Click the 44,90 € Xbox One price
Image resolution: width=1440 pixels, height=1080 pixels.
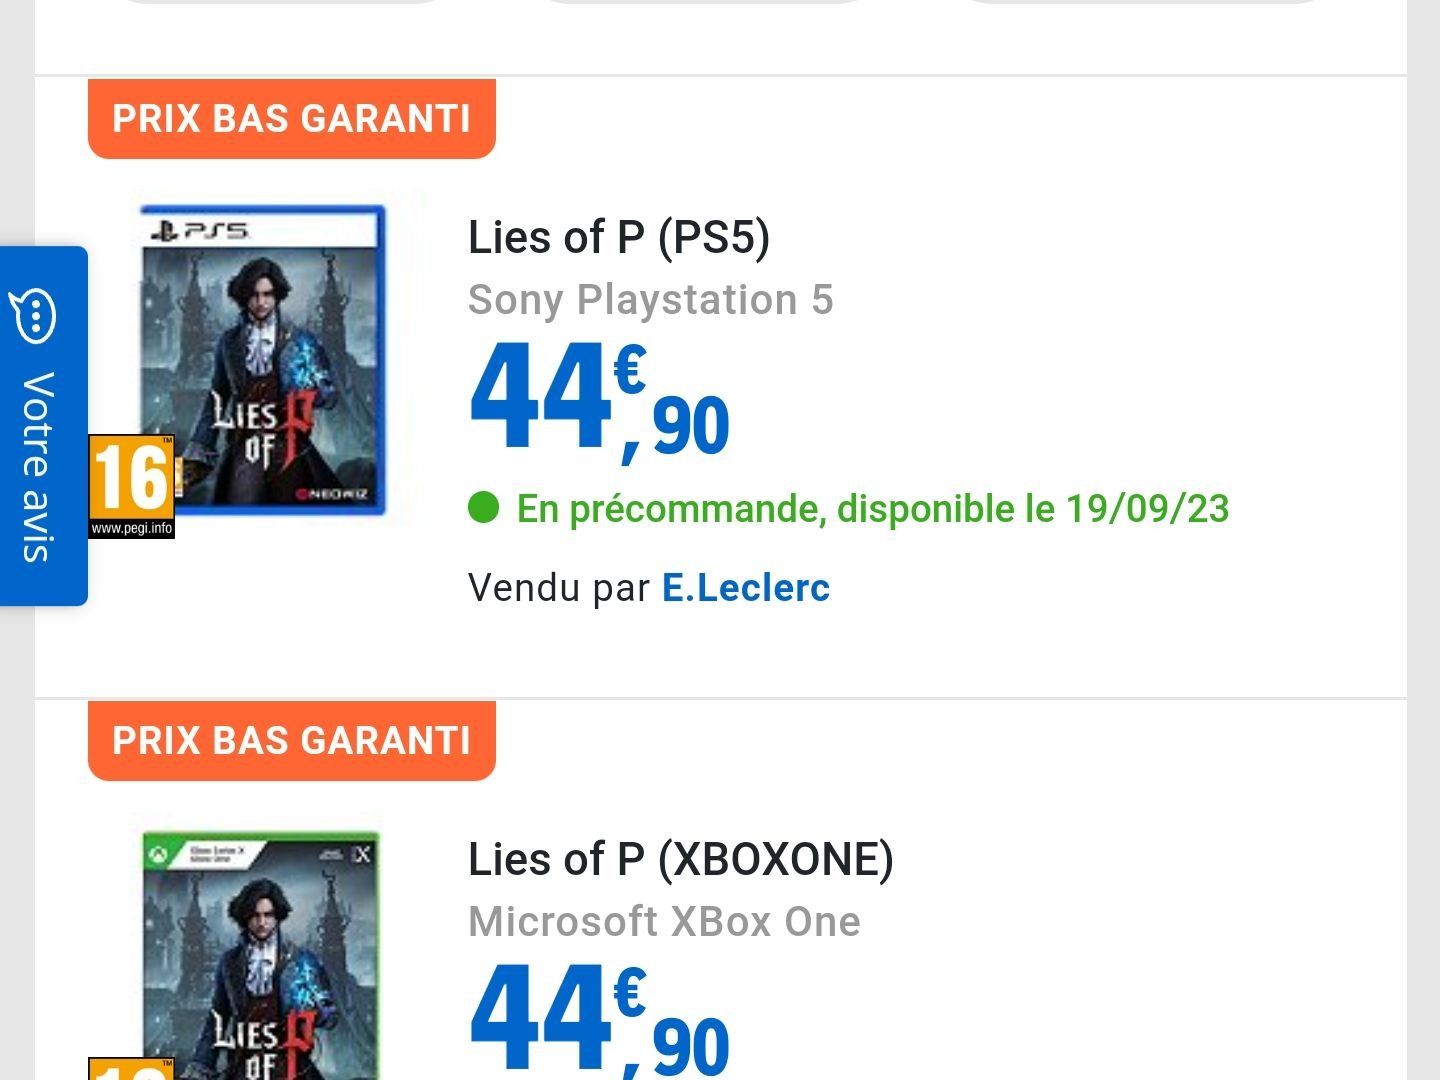(x=600, y=1022)
